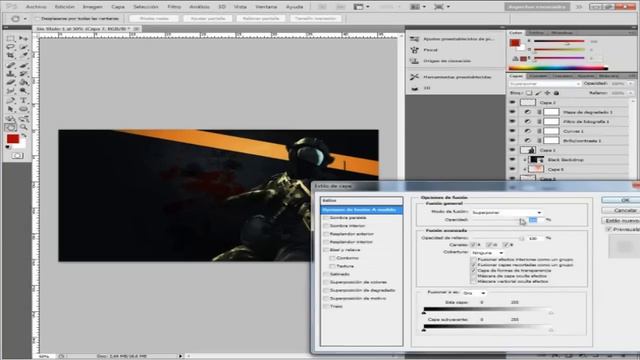Click the color spectrum ramp in Color panel
Screen dimensions: 640x360
pos(558,69)
